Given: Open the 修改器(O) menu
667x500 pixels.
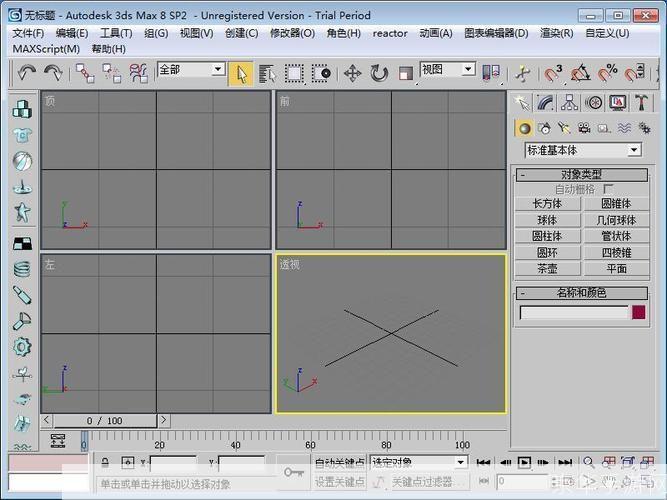Looking at the screenshot, I should [x=293, y=33].
